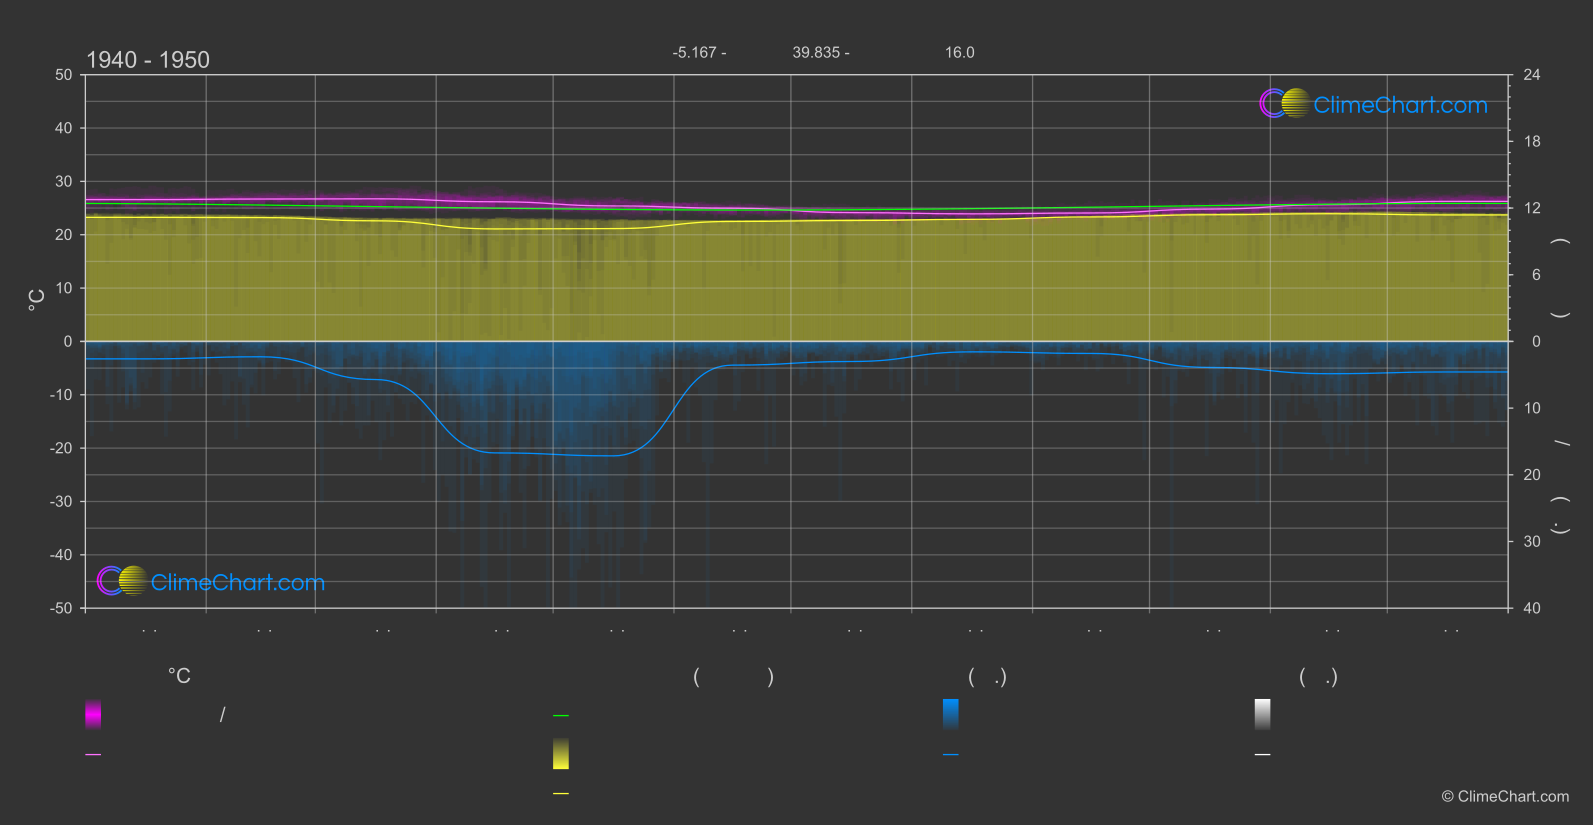The image size is (1593, 825).
Task: Click the 50 tick on temperature axis
Action: pos(64,75)
